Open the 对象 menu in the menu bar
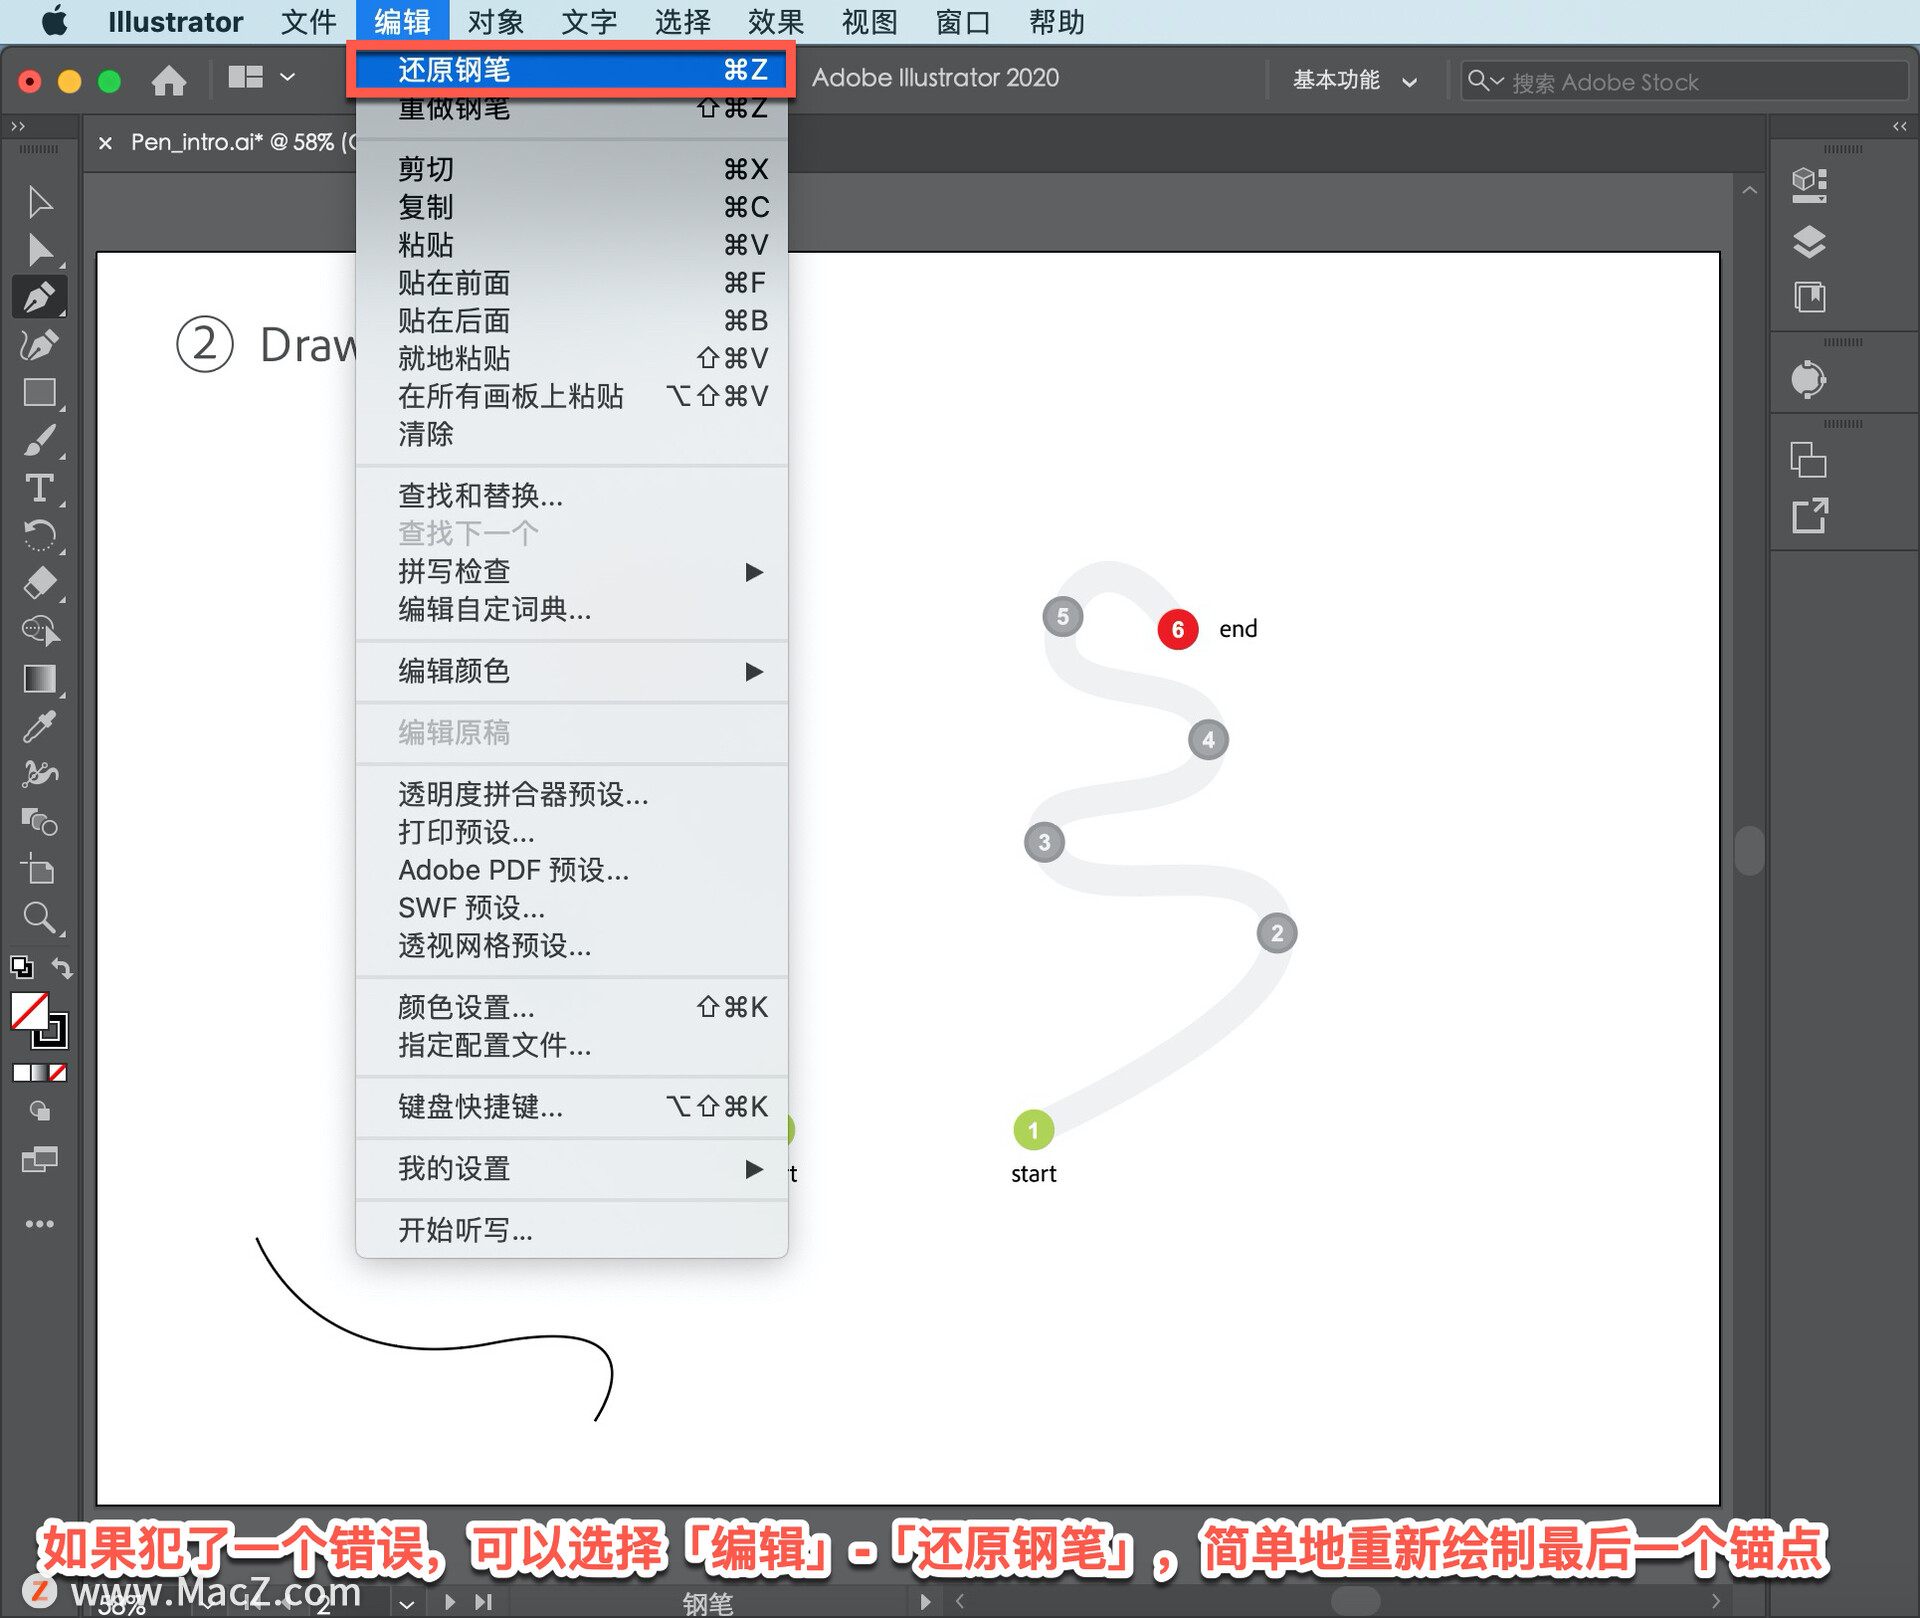Screen dimensions: 1920x1618 494,21
